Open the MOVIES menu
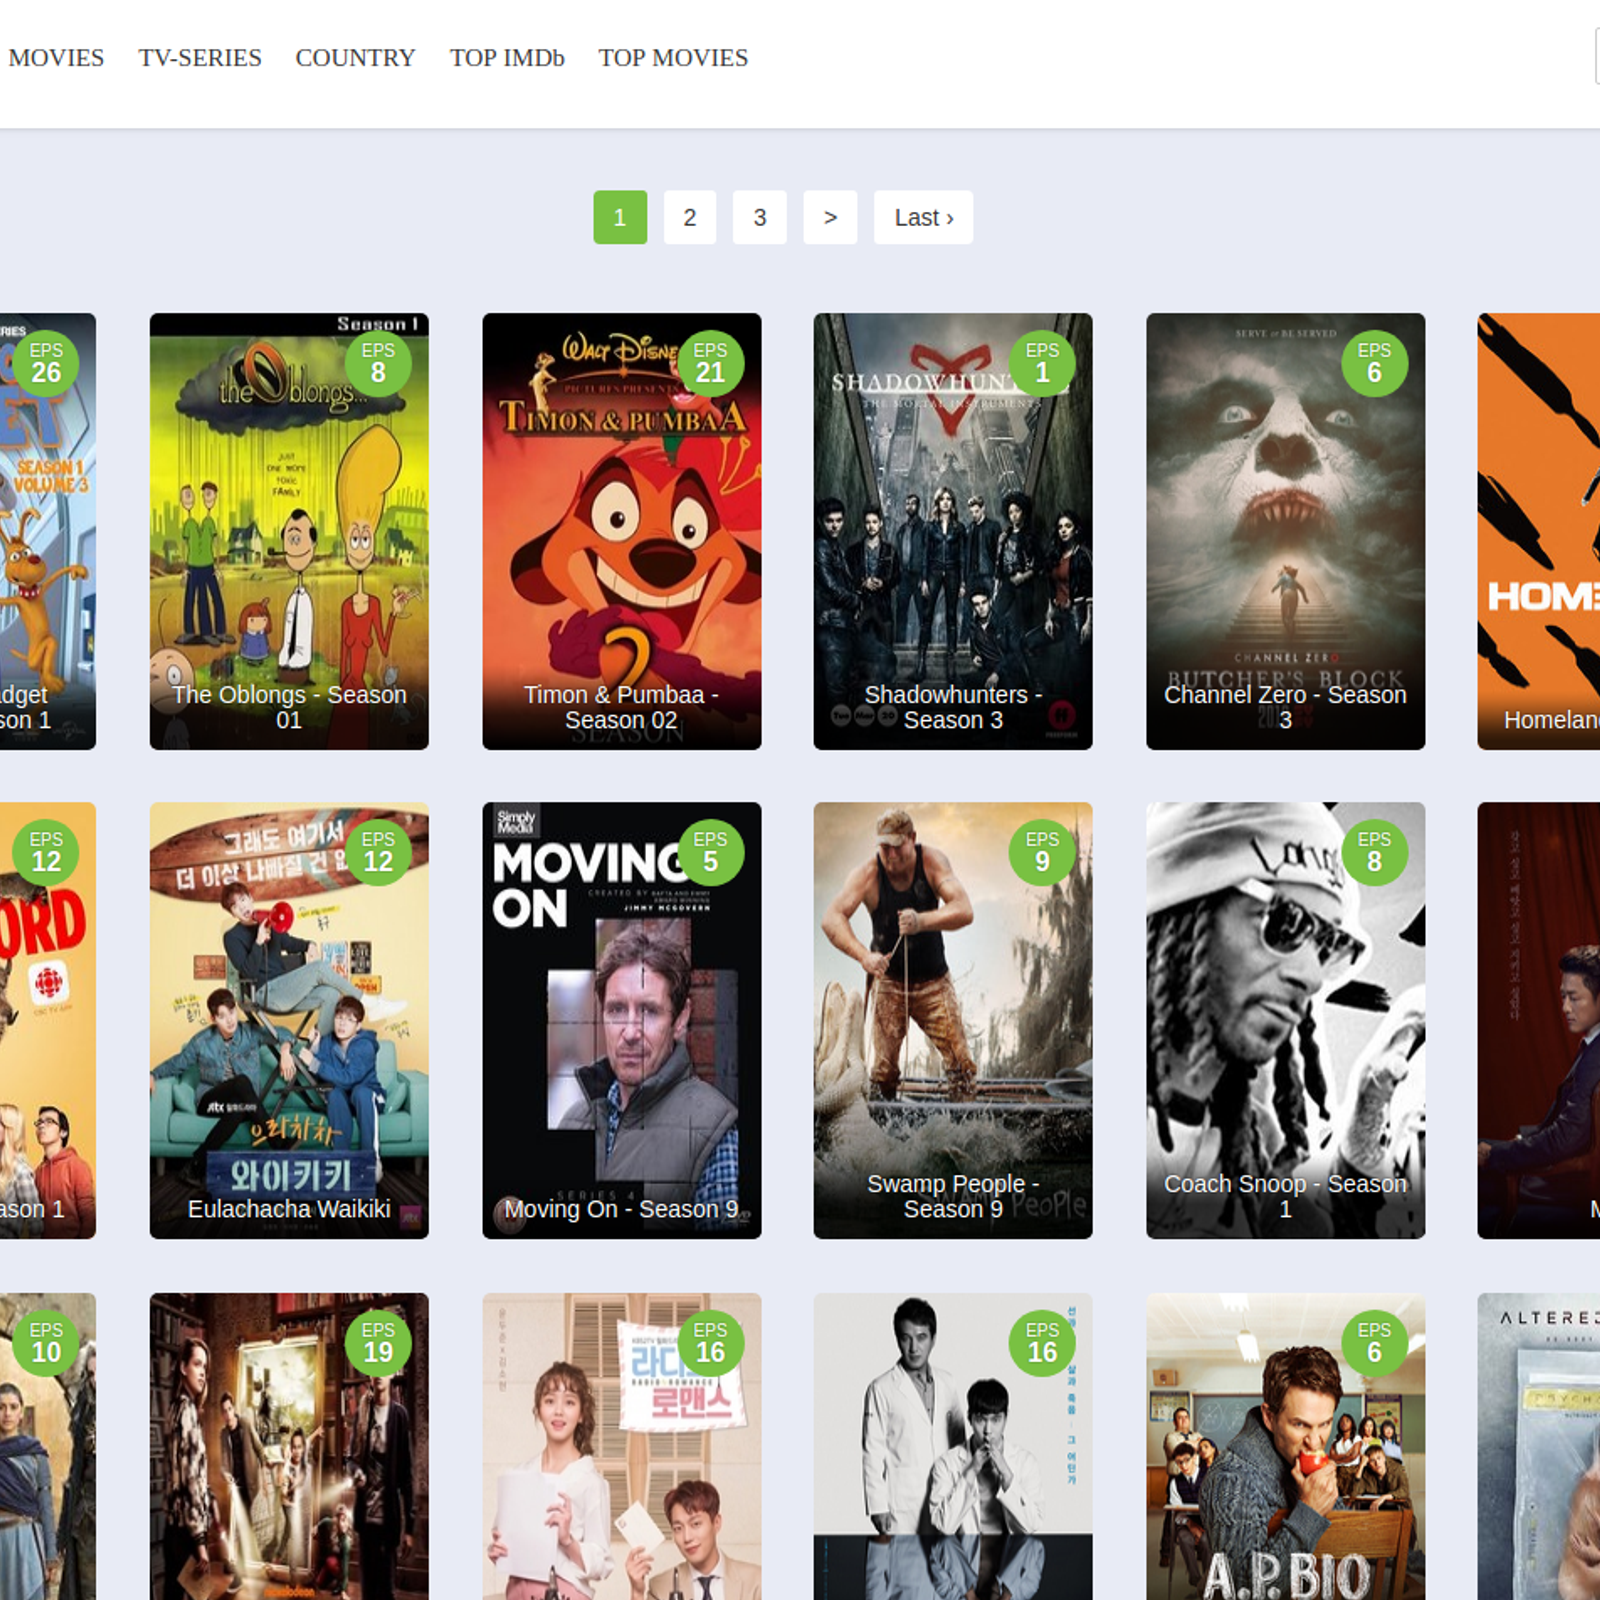The width and height of the screenshot is (1600, 1600). coord(56,58)
